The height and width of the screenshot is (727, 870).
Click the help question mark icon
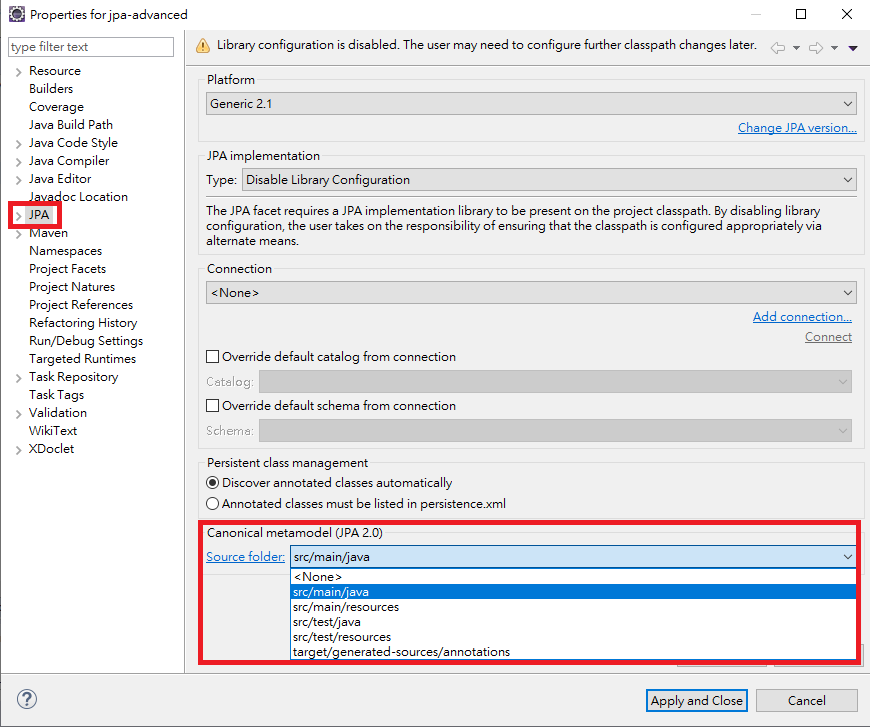pos(27,699)
